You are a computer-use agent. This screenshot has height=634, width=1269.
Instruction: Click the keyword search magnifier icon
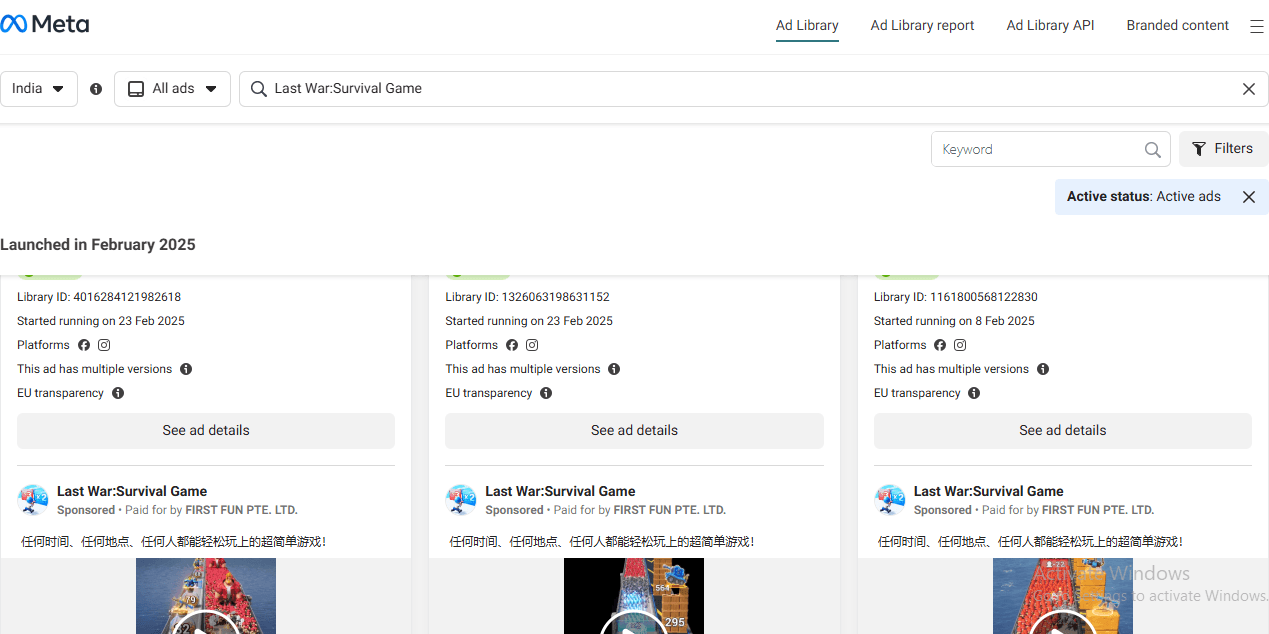click(1152, 150)
